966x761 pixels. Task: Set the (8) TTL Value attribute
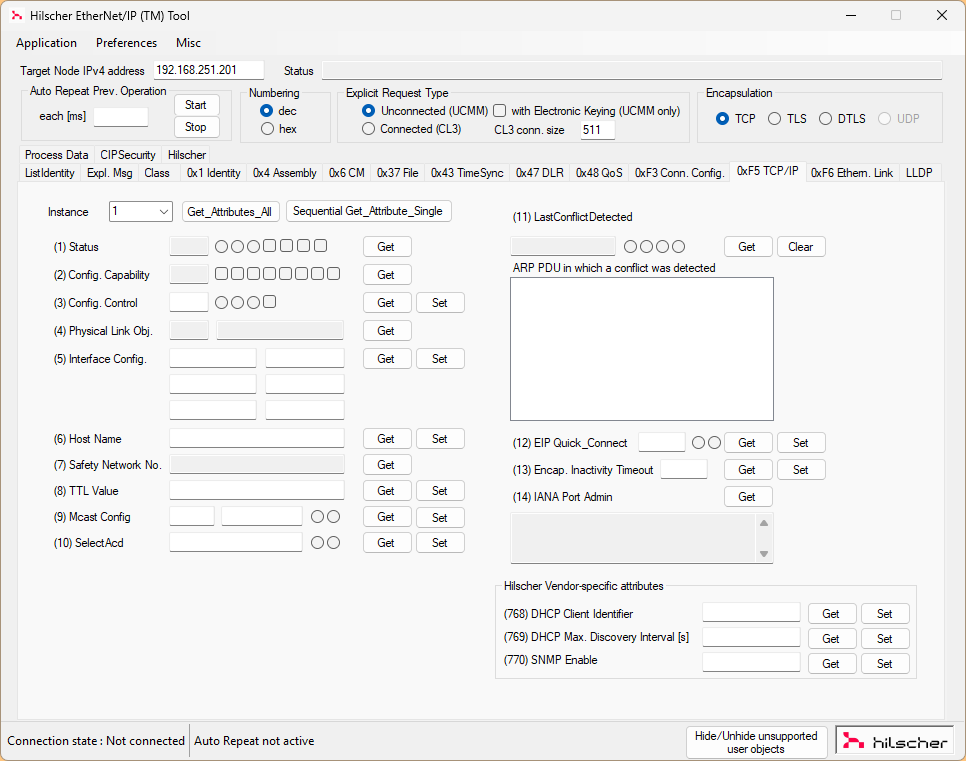[x=440, y=490]
